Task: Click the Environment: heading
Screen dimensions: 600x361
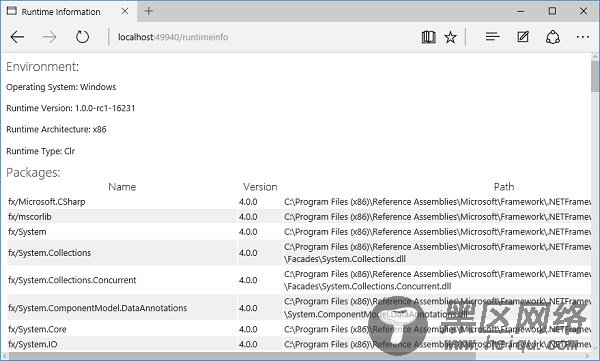Action: pos(42,67)
